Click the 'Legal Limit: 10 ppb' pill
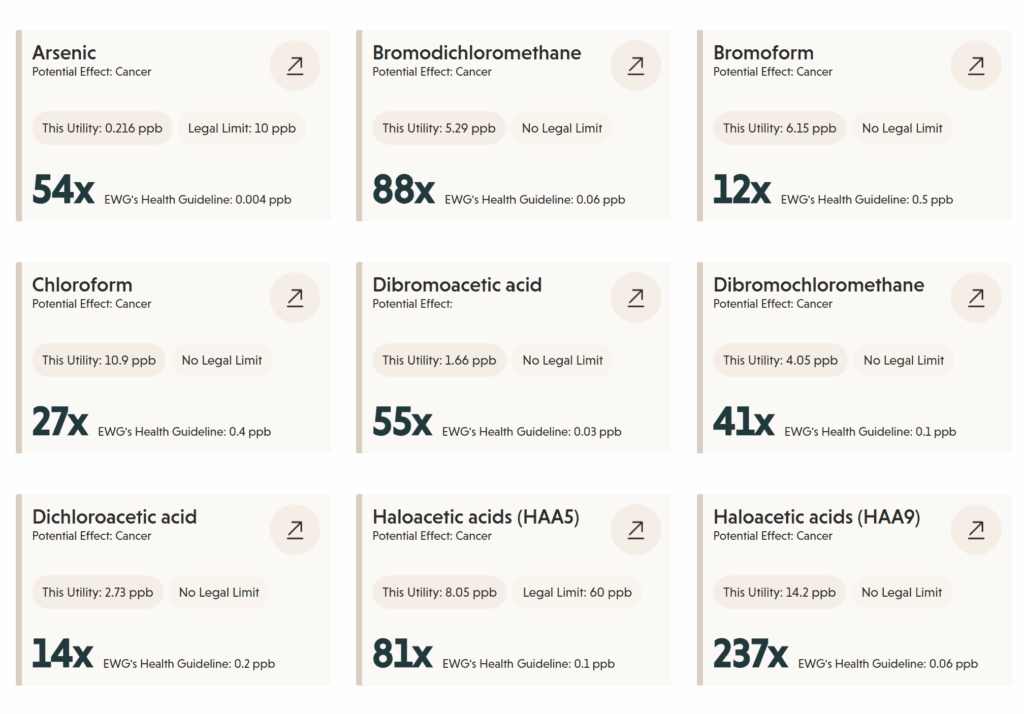This screenshot has width=1024, height=714. click(x=242, y=128)
